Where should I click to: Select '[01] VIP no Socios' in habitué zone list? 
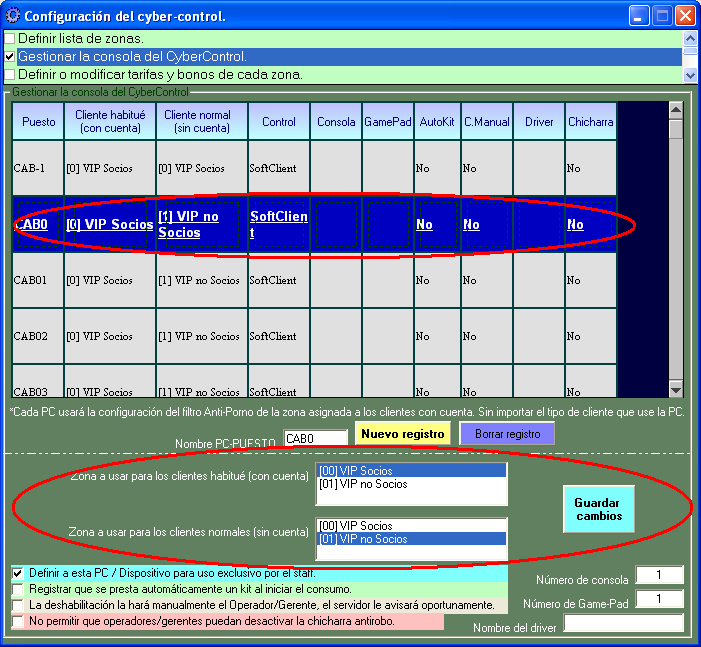pos(411,484)
